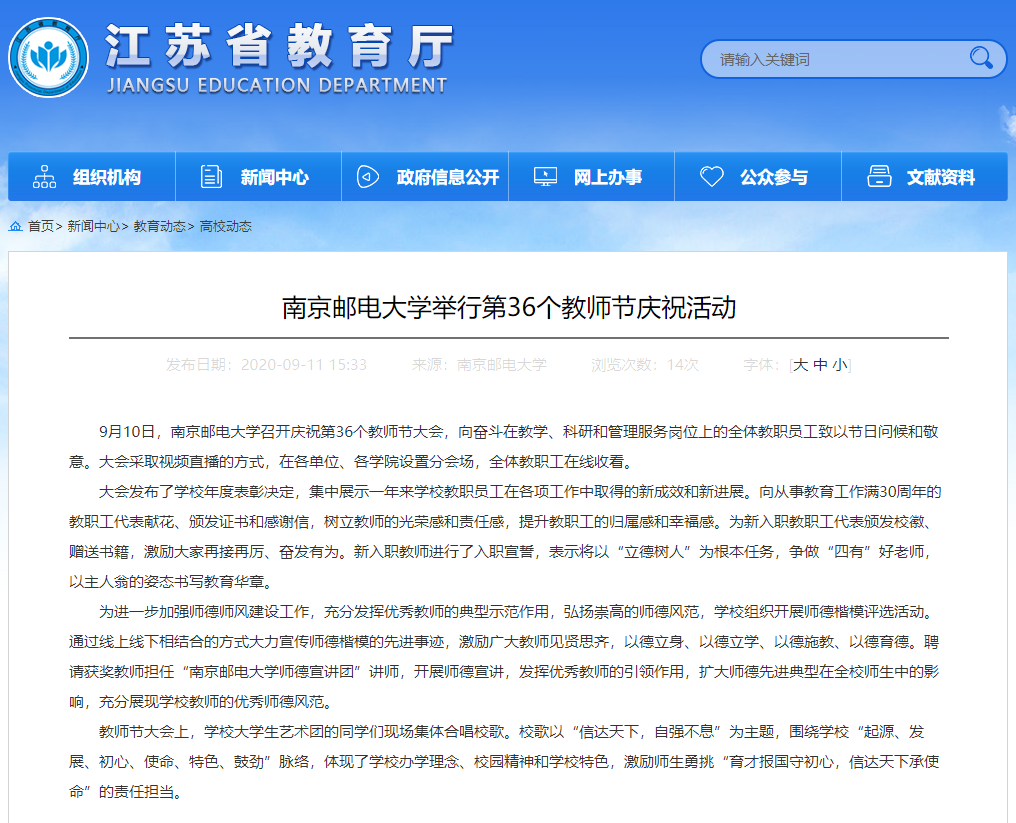
Task: Click the Jiangsu Education Department logo
Action: (x=48, y=57)
